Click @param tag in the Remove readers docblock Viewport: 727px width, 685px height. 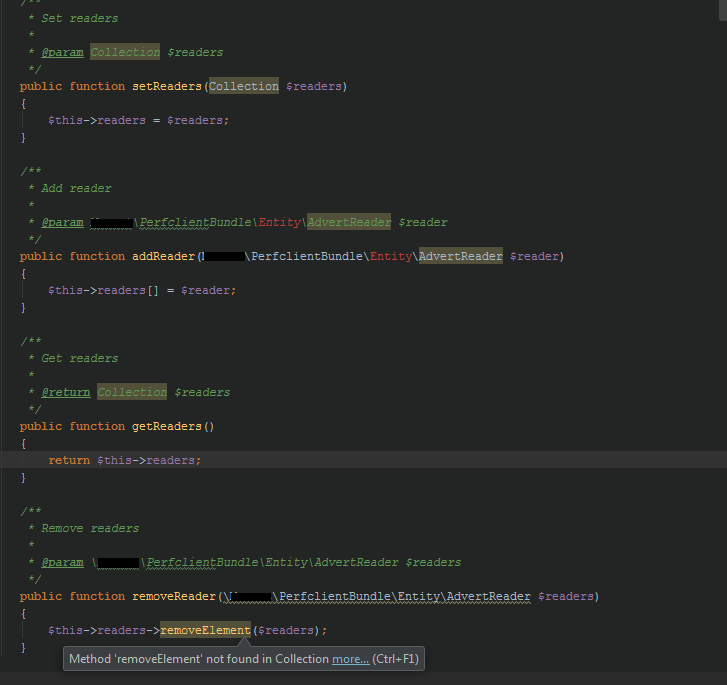pos(63,563)
